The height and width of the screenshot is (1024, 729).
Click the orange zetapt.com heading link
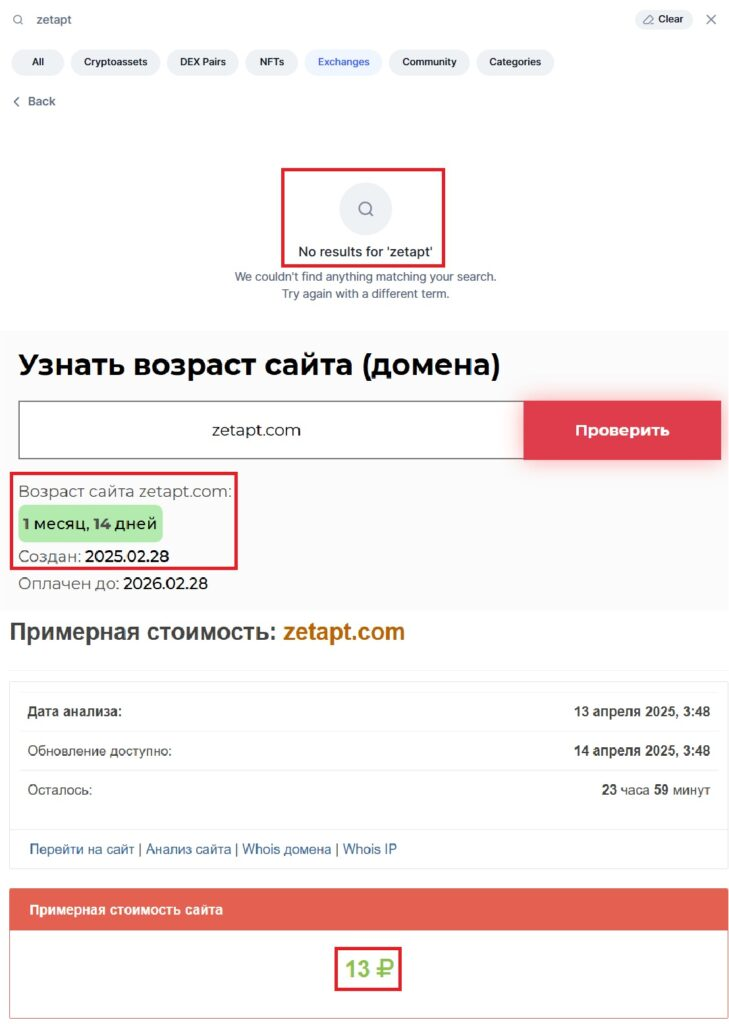[344, 632]
